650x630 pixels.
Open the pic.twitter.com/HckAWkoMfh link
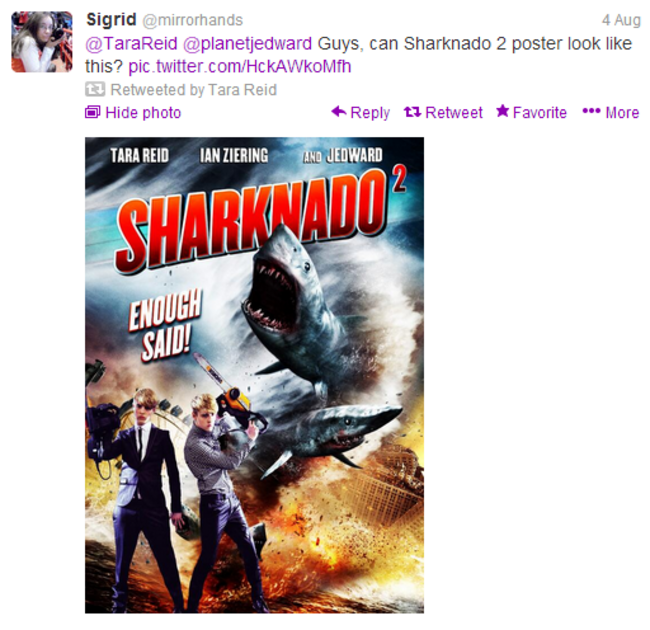[x=240, y=66]
